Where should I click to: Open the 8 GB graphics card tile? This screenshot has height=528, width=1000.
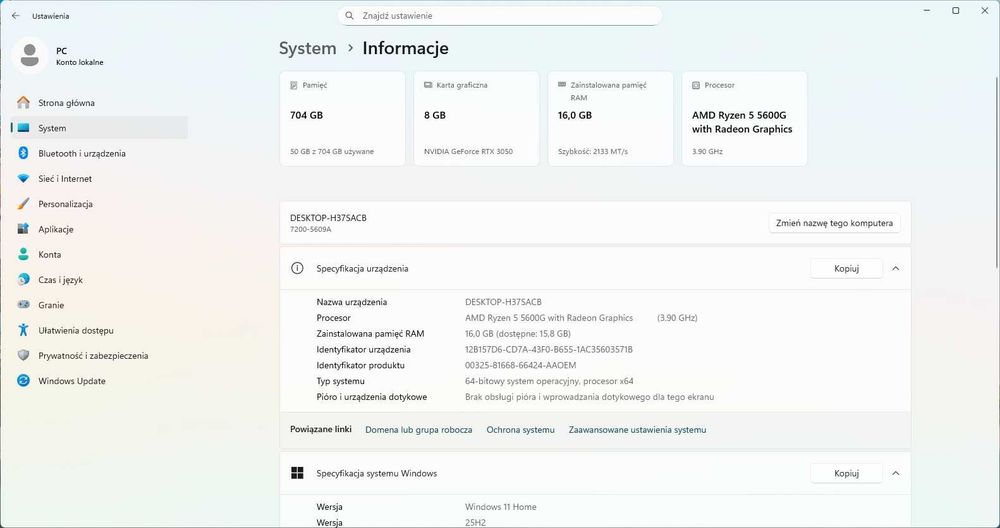click(476, 119)
